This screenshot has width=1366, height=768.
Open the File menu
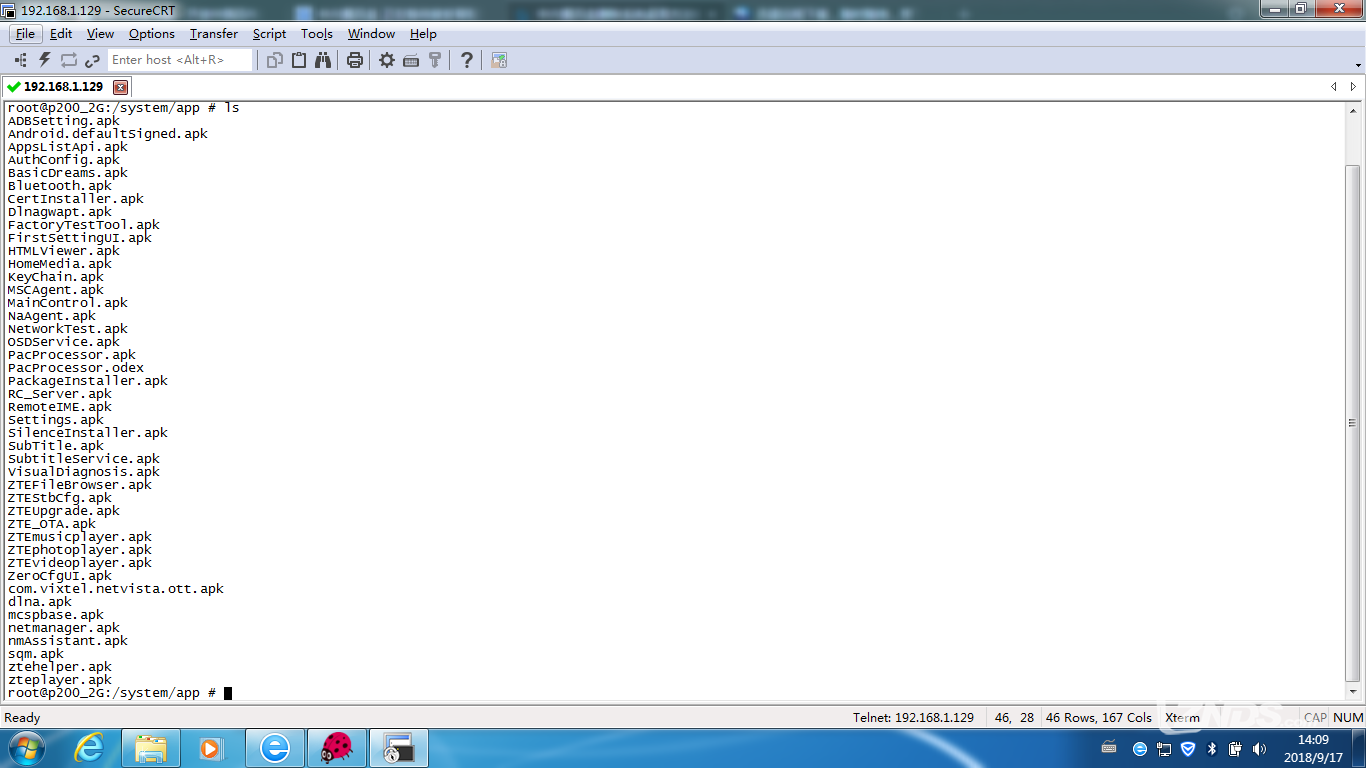click(25, 34)
